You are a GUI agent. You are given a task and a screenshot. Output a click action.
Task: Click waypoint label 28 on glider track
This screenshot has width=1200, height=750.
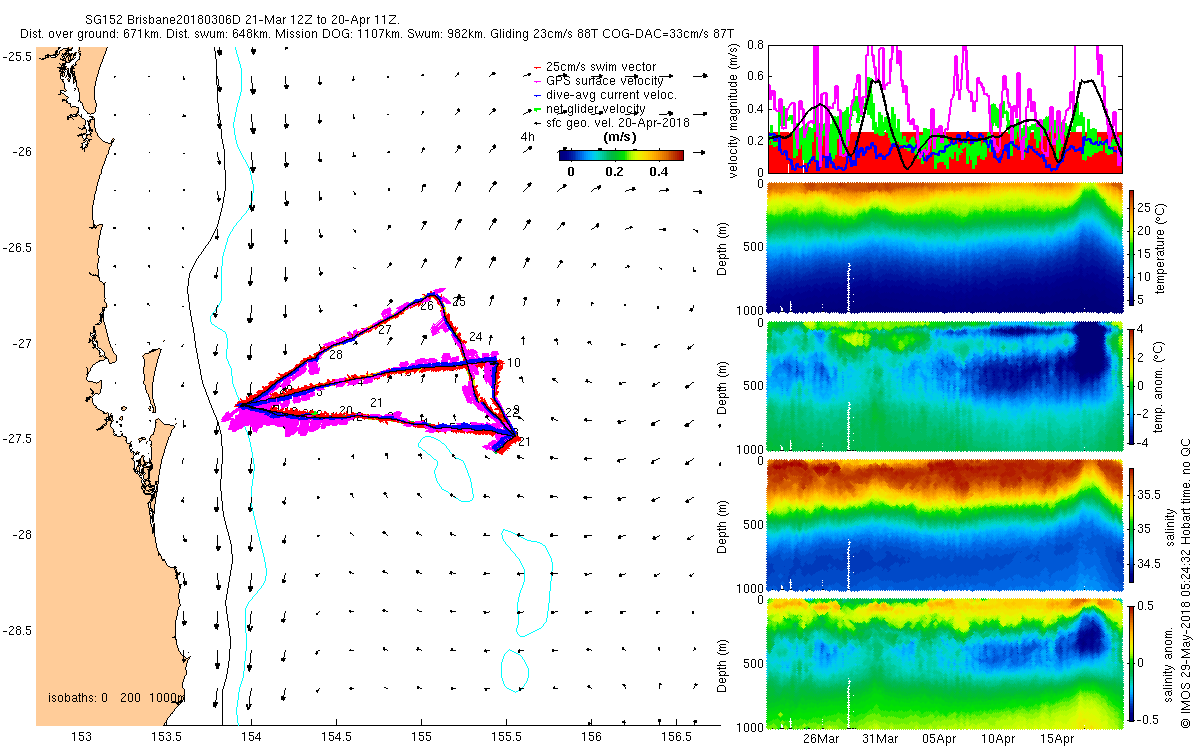pyautogui.click(x=336, y=355)
